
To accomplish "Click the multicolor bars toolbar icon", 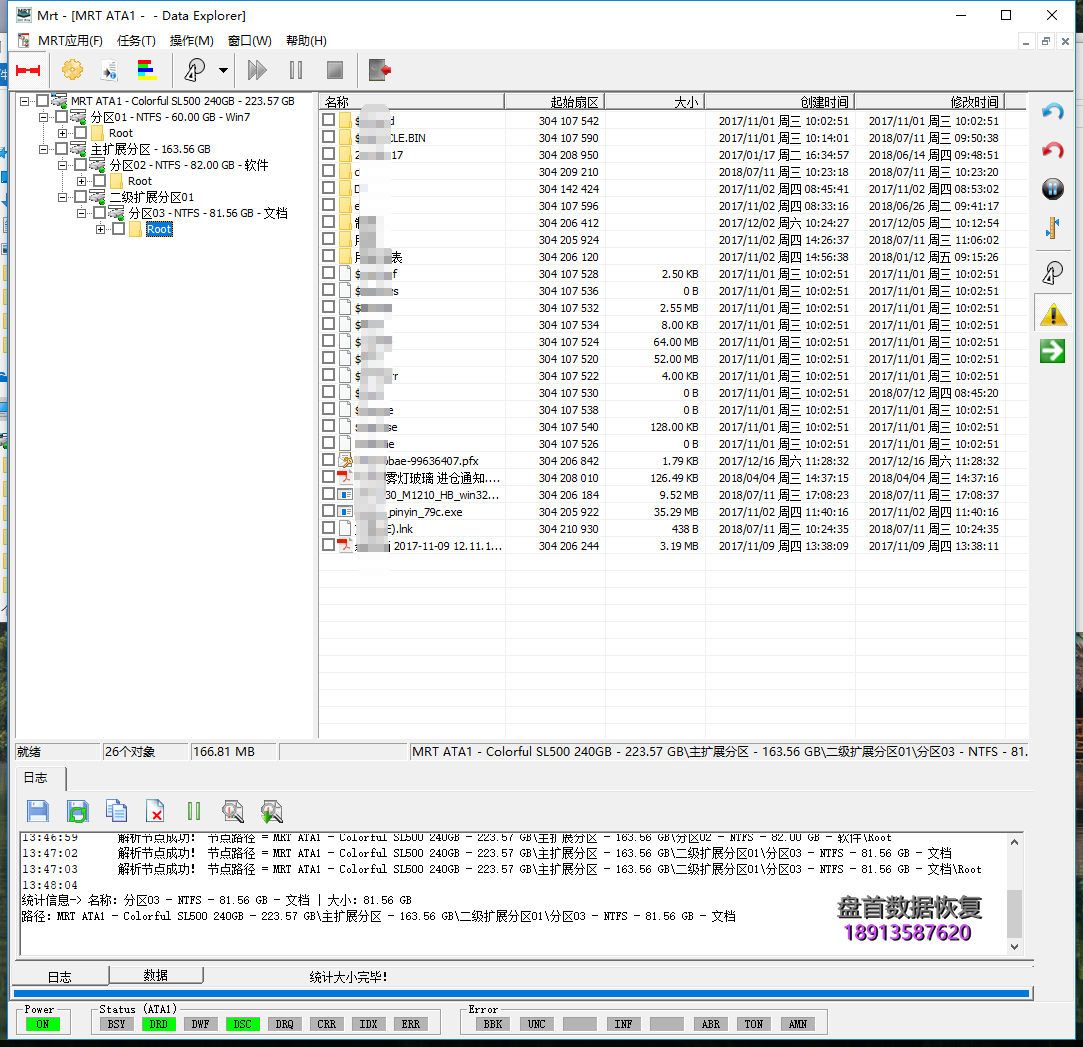I will pyautogui.click(x=147, y=70).
